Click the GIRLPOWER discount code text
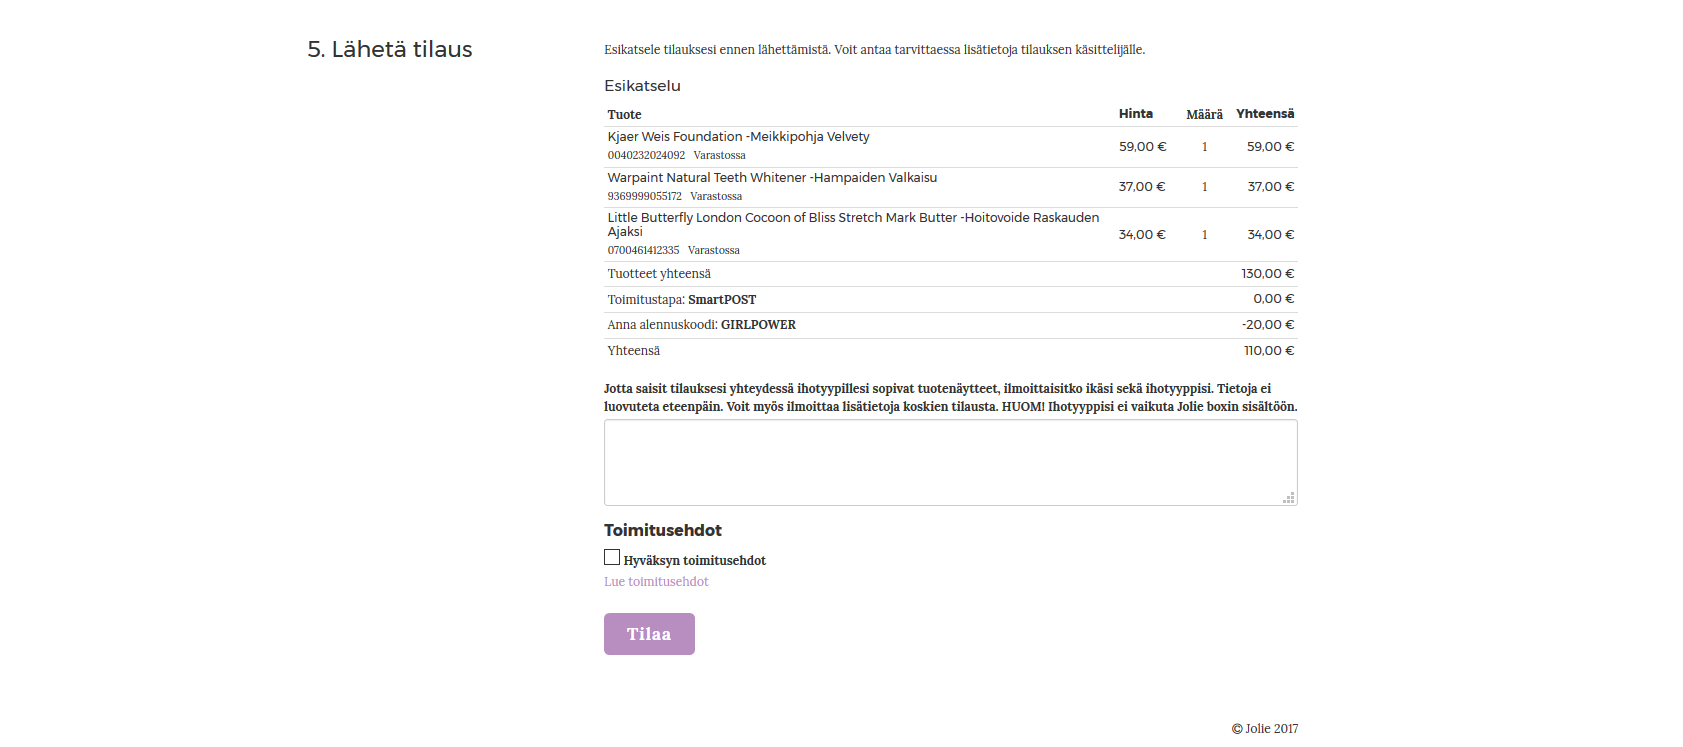Screen dimensions: 1683x747 tap(758, 325)
